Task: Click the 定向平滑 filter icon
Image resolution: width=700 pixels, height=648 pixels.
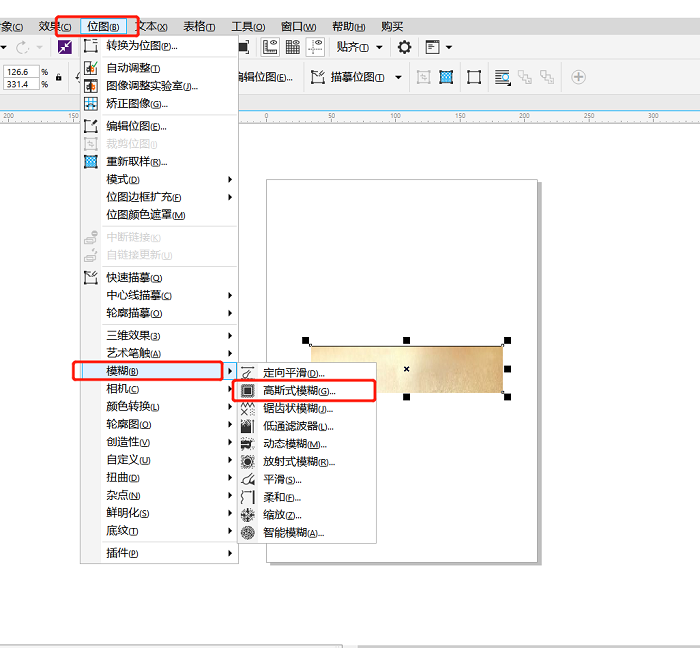Action: click(248, 373)
